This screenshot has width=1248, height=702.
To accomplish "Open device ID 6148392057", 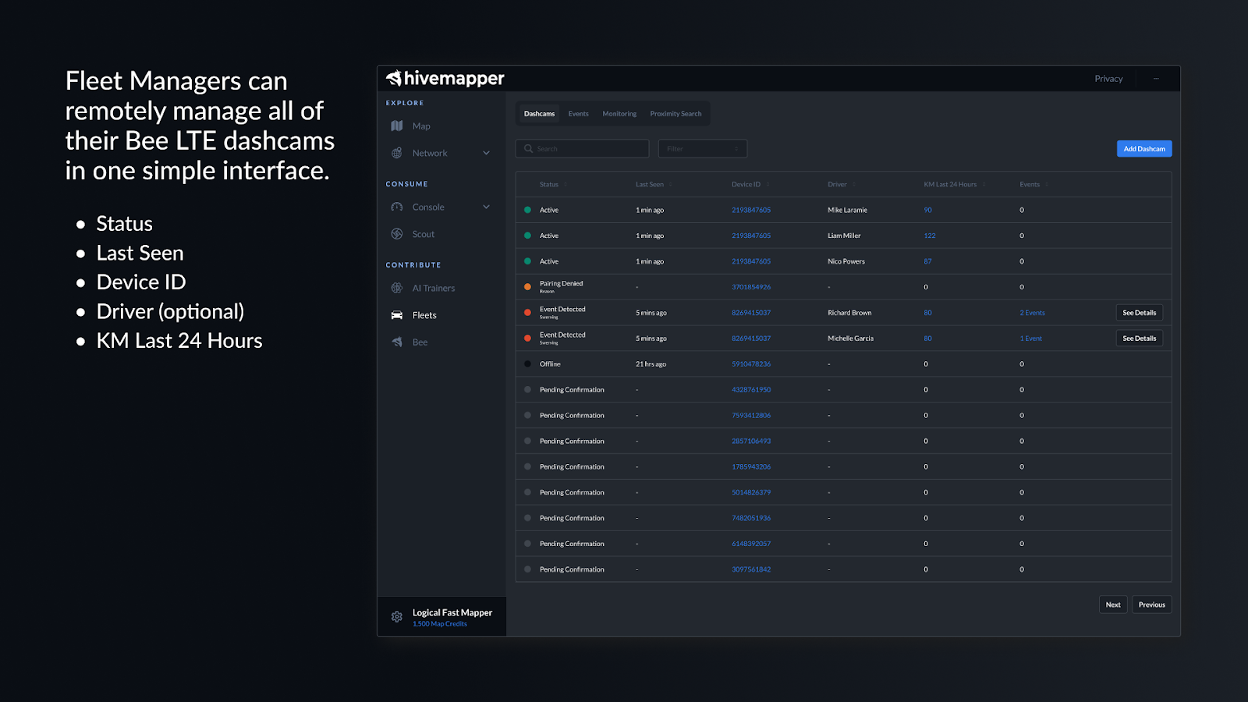I will 751,544.
